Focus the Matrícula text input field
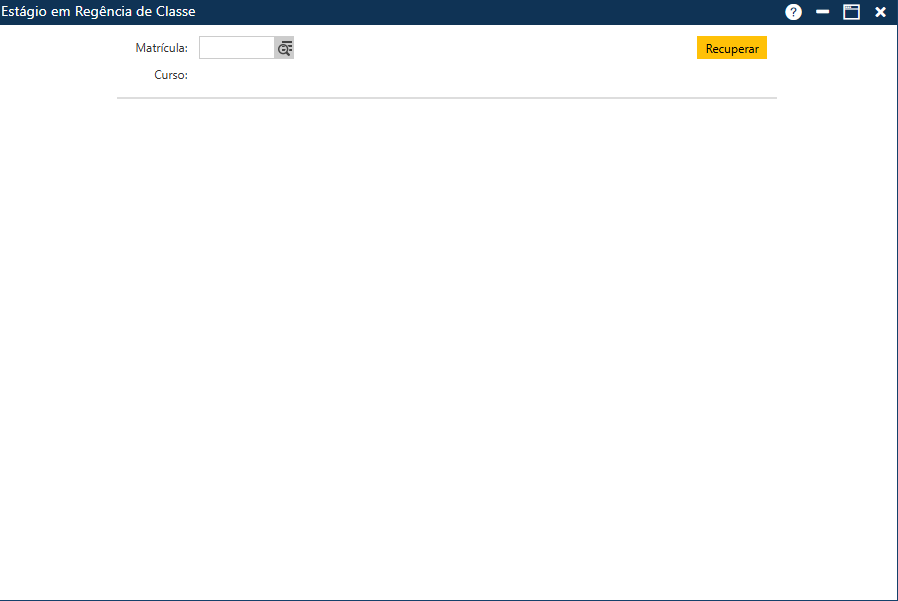 coord(237,48)
